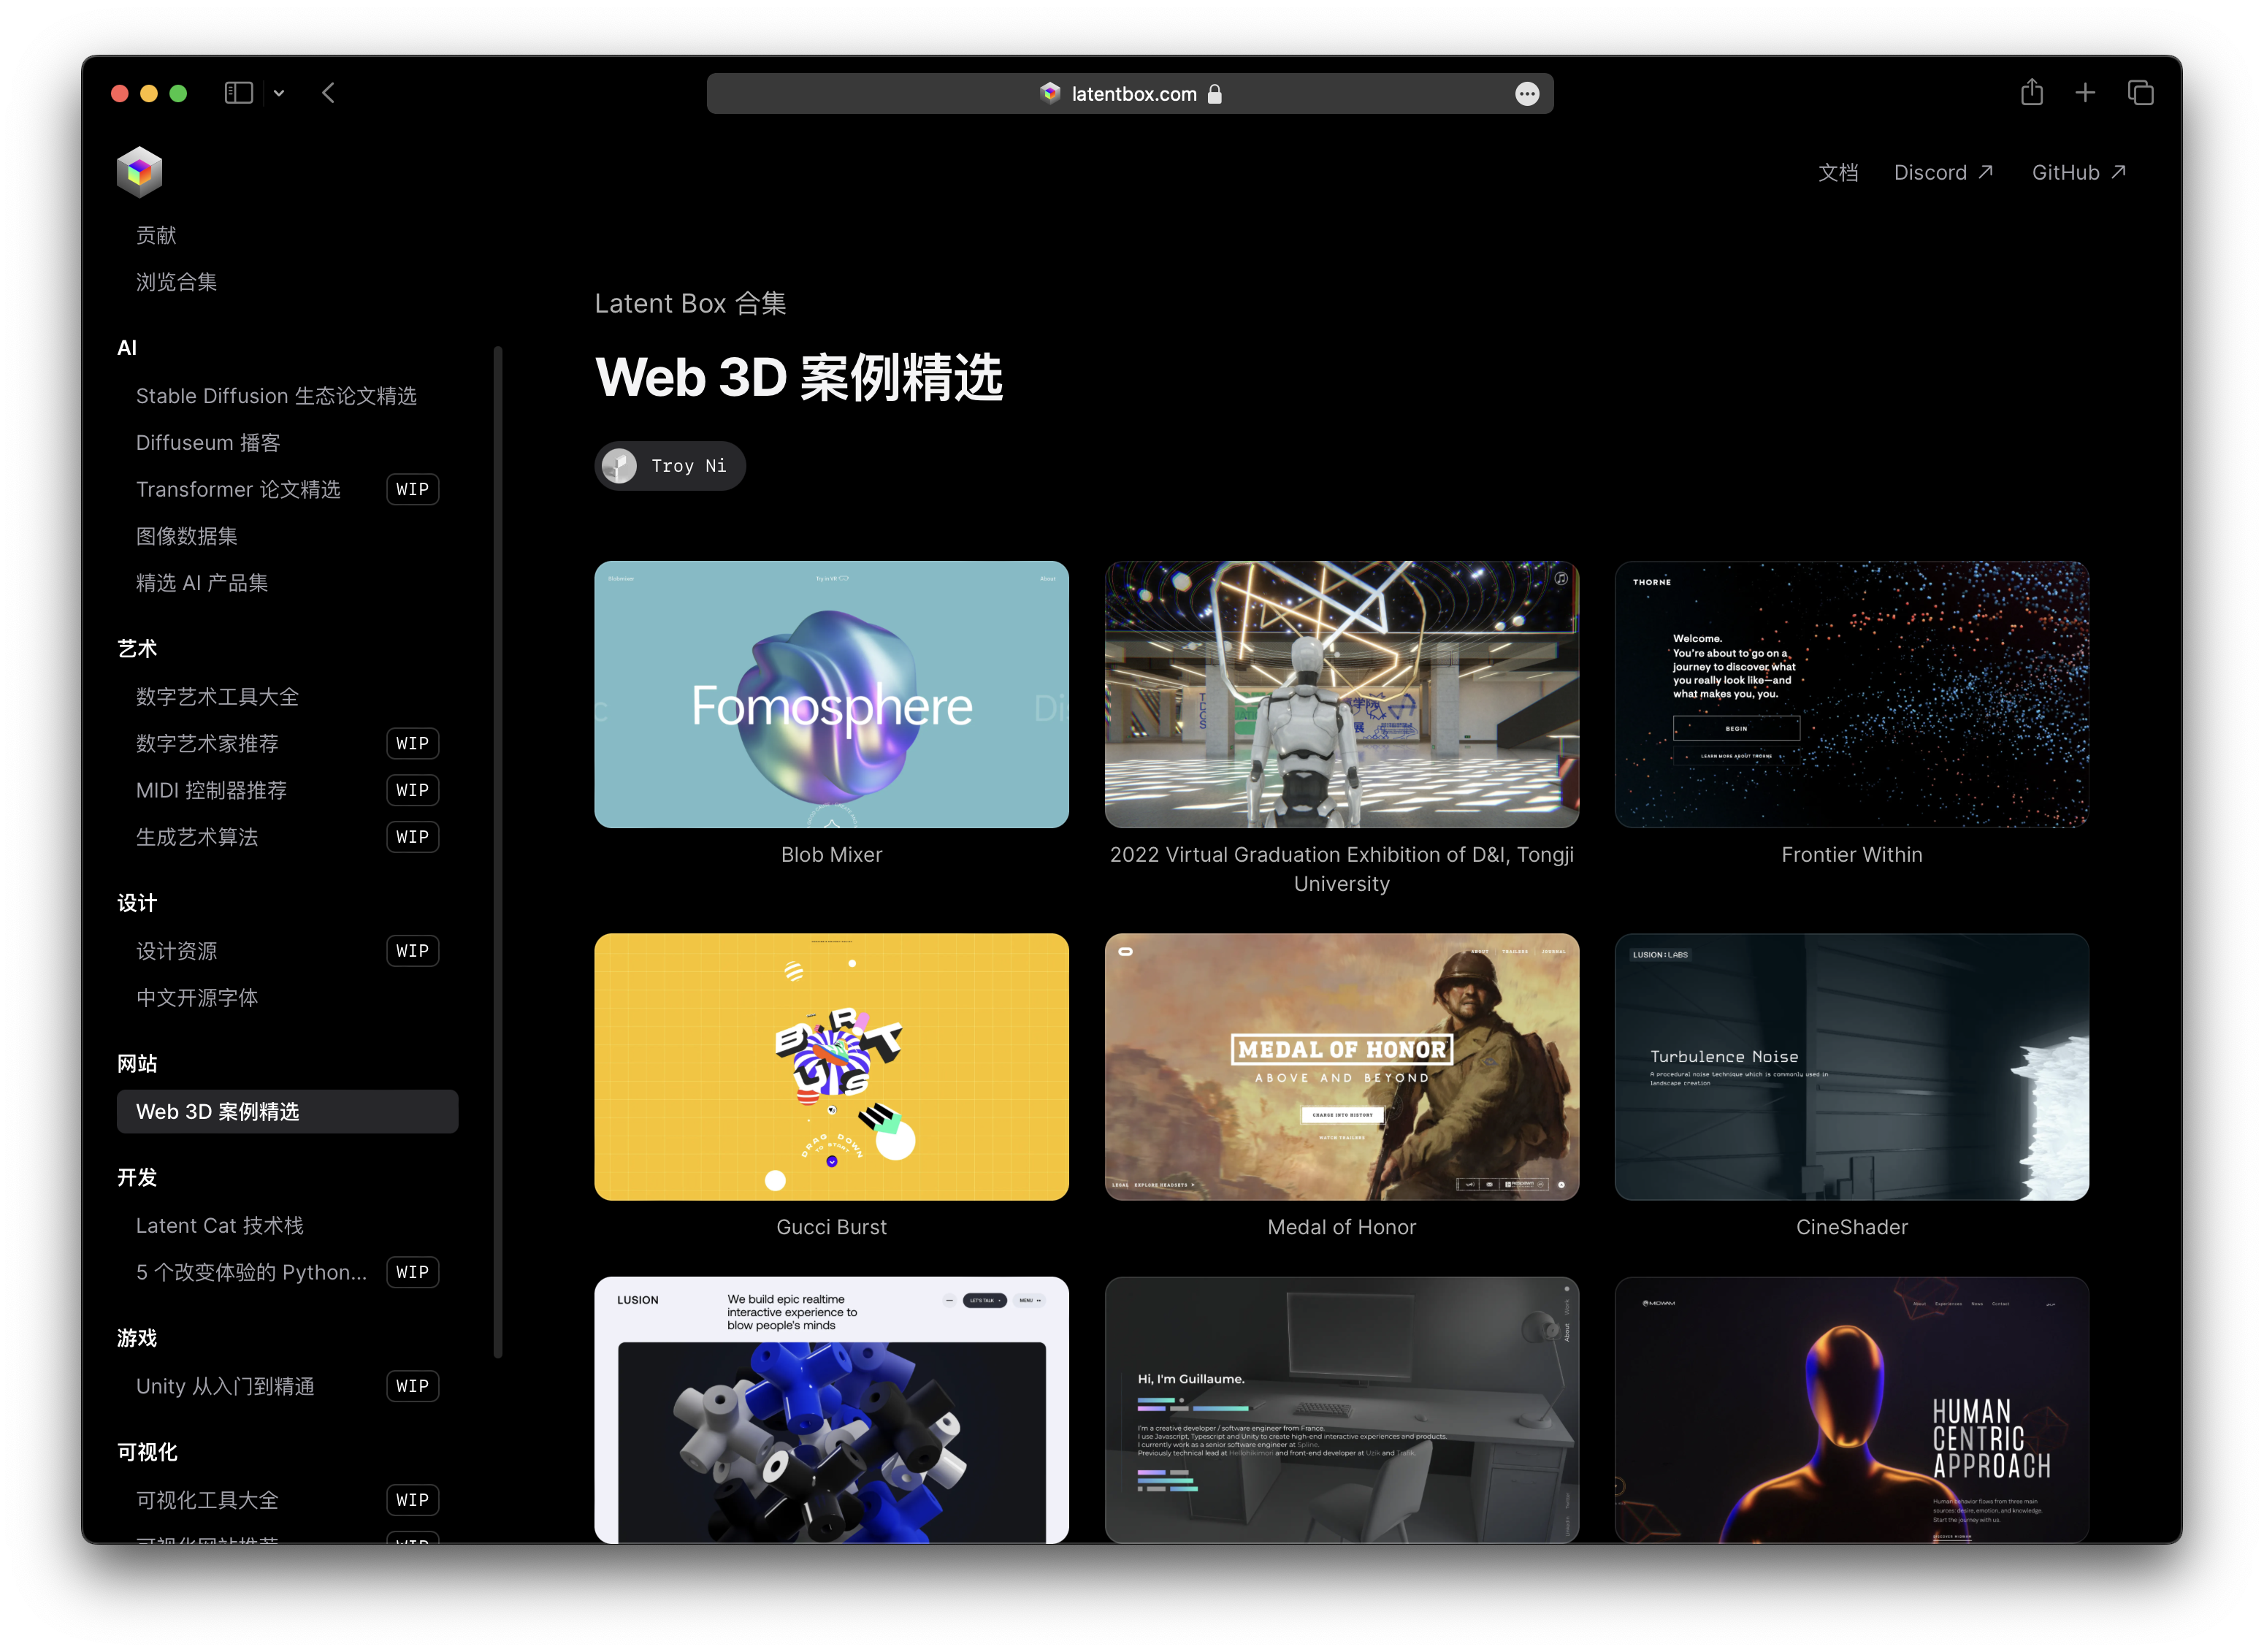This screenshot has width=2264, height=1652.
Task: Open the sidebar options dropdown chevron
Action: 279,93
